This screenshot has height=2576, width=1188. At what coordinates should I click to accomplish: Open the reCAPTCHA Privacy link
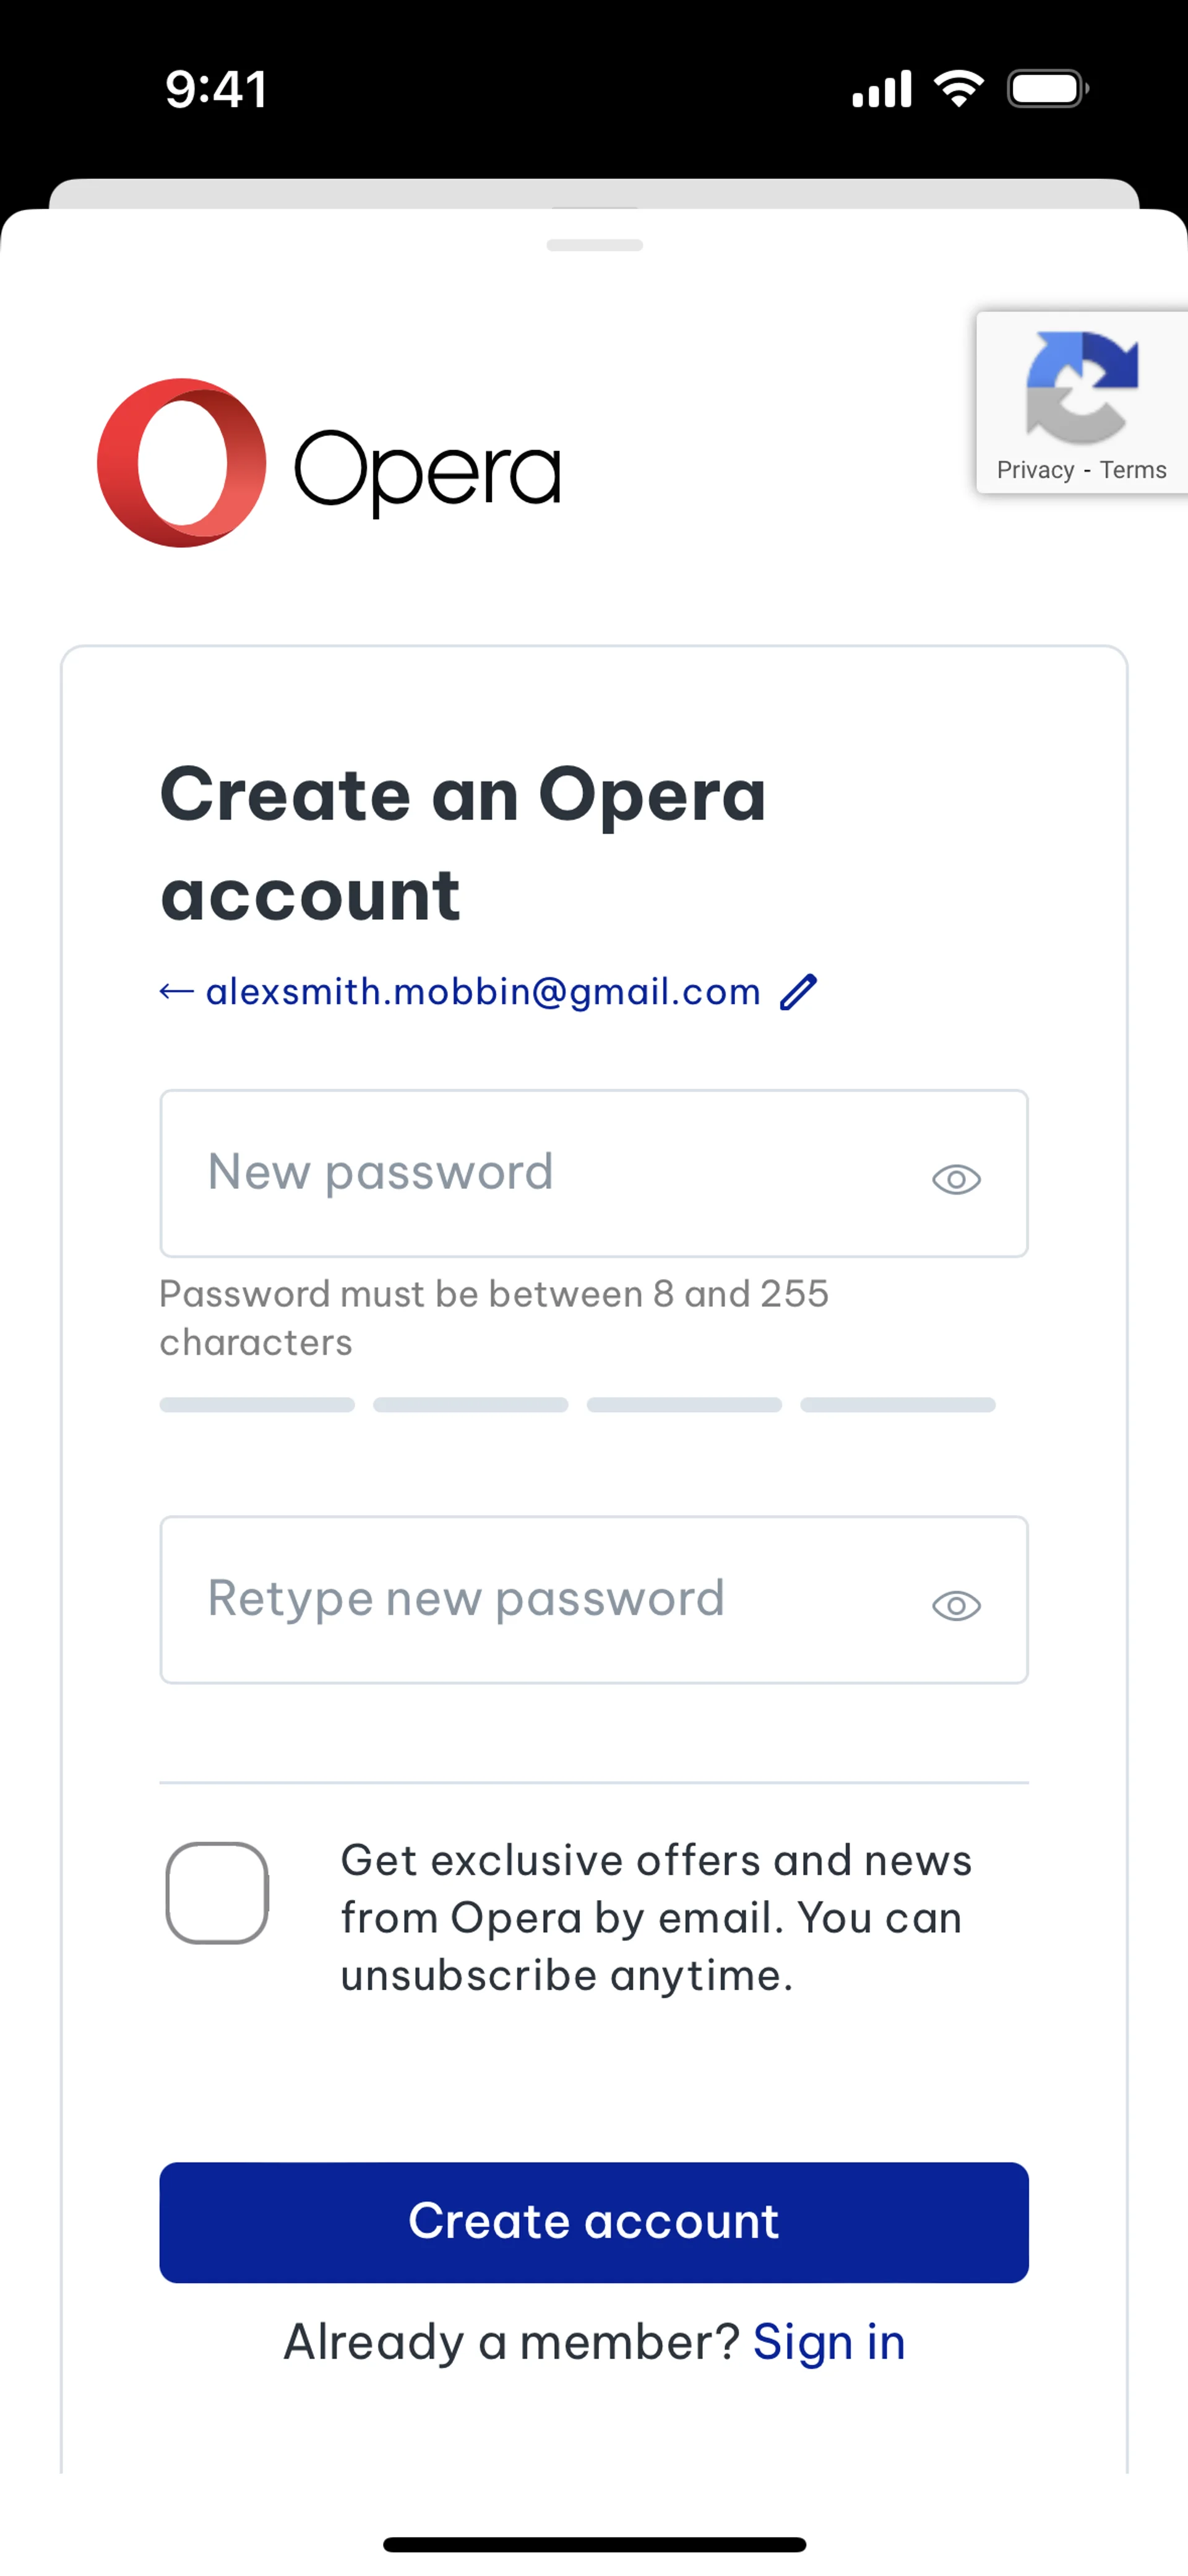click(x=1035, y=470)
